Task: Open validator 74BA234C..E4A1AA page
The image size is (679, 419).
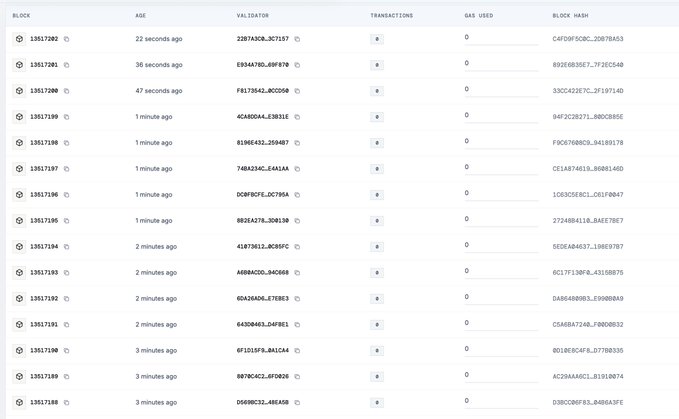Action: click(262, 169)
